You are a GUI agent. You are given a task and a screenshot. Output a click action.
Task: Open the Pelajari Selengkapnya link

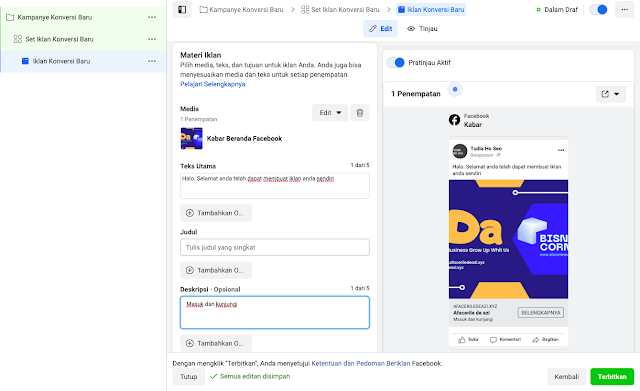(x=213, y=84)
